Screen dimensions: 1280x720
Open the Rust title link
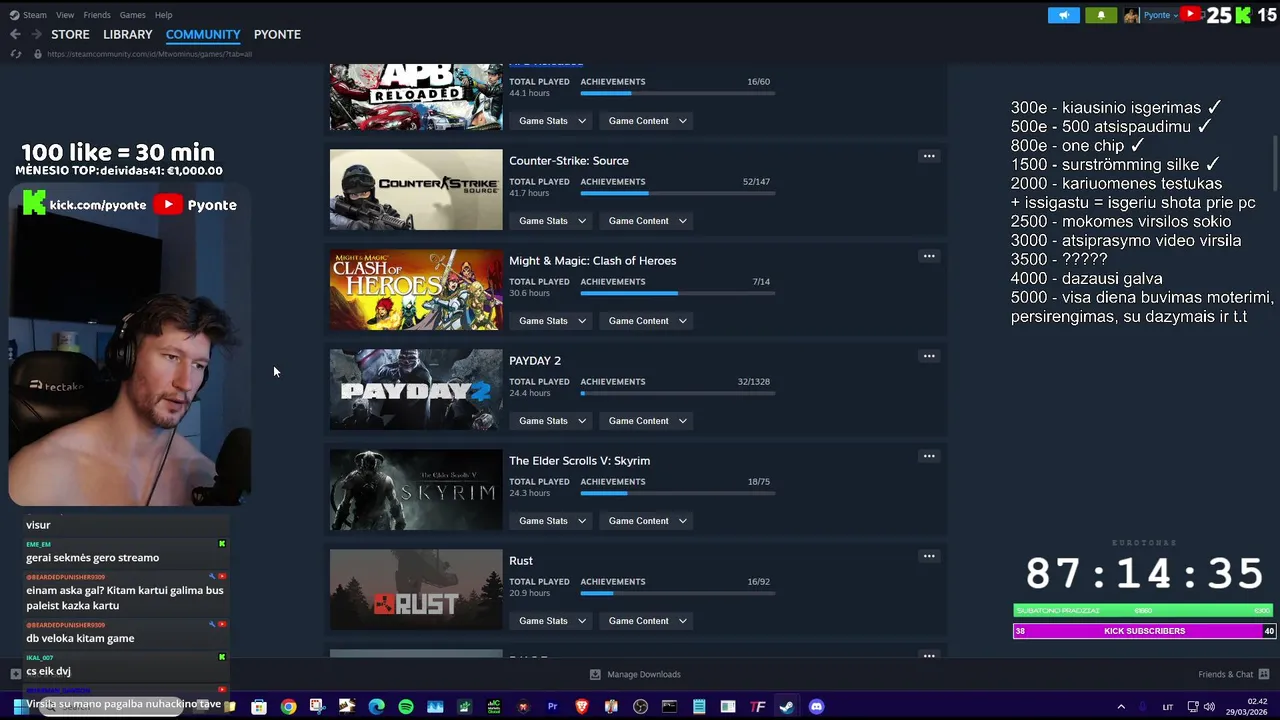click(x=521, y=561)
